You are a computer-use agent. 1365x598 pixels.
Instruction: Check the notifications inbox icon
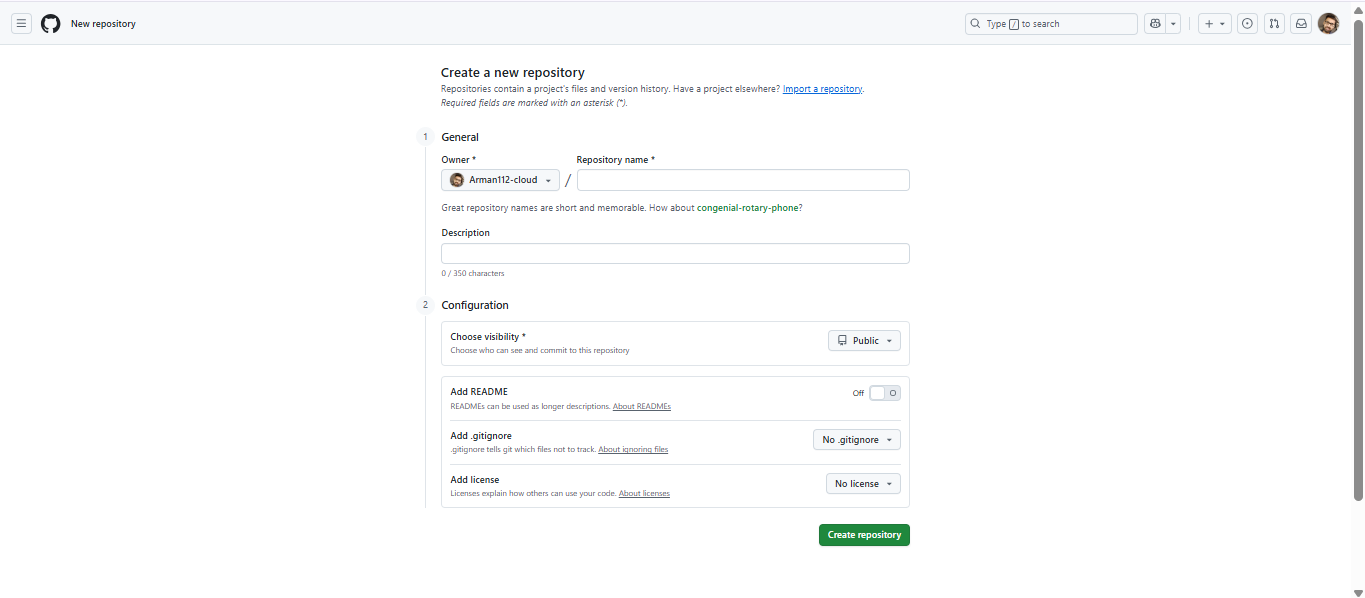(1301, 23)
